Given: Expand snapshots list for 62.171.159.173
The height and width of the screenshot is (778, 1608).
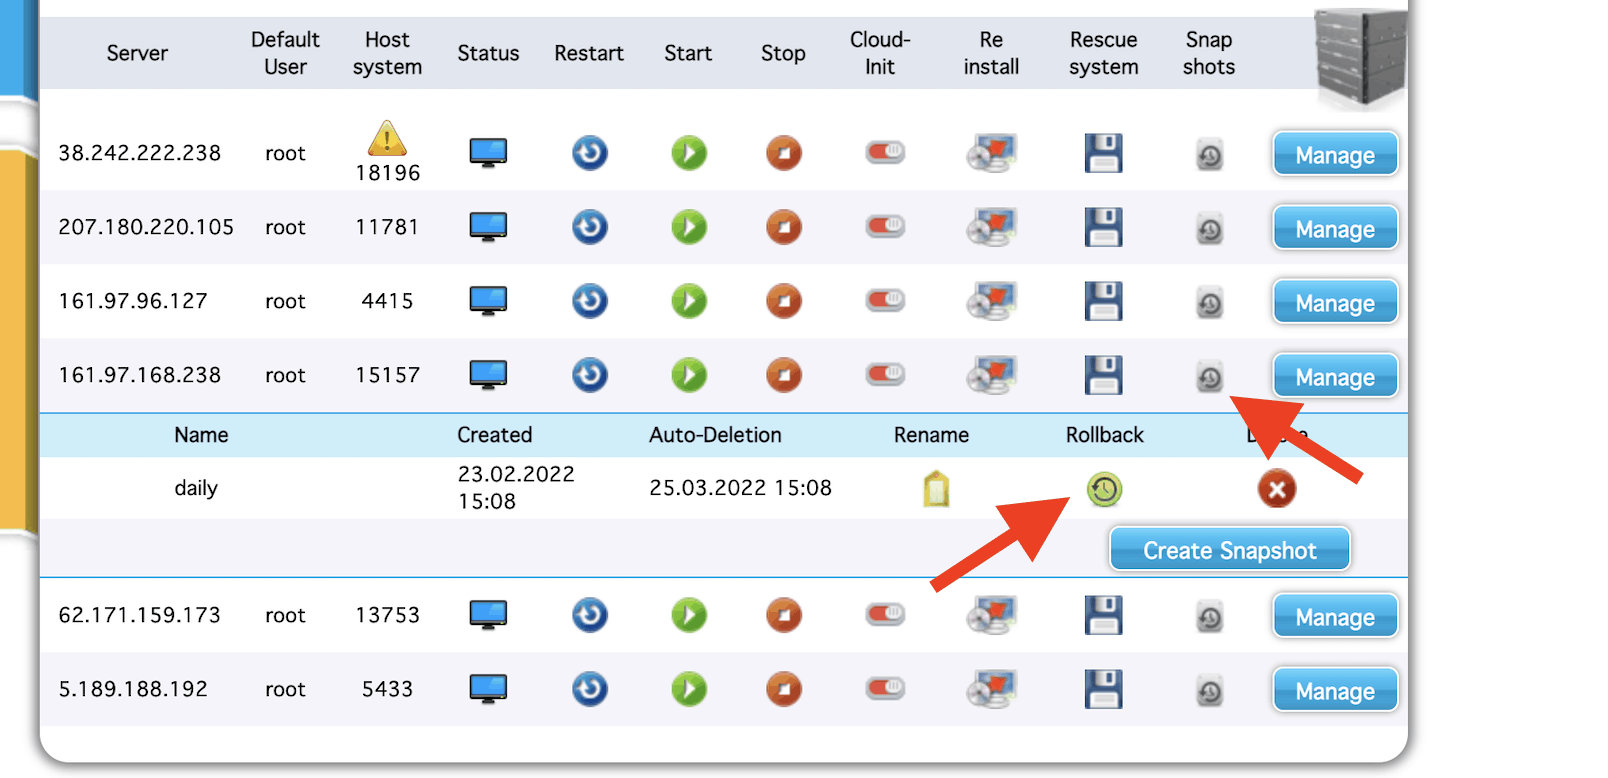Looking at the screenshot, I should click(1209, 617).
